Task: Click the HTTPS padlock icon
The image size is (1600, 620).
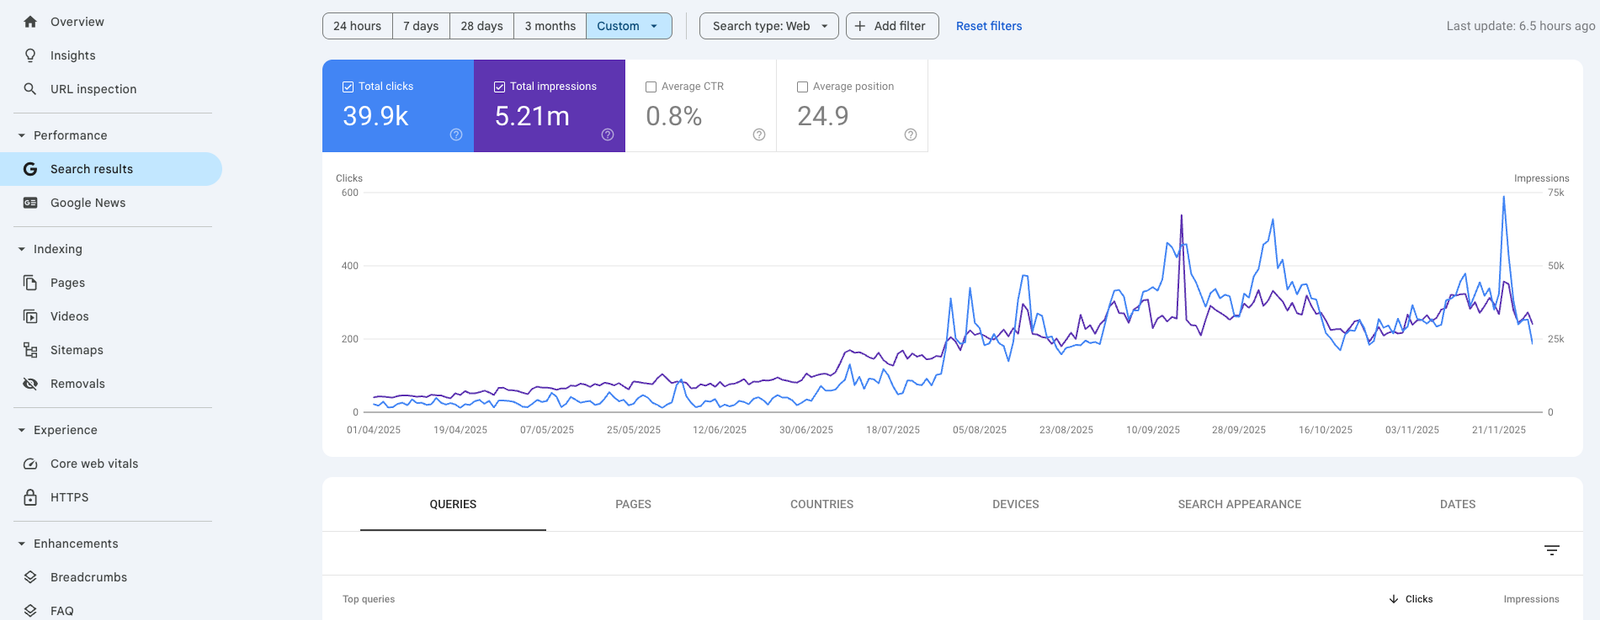Action: [x=30, y=497]
